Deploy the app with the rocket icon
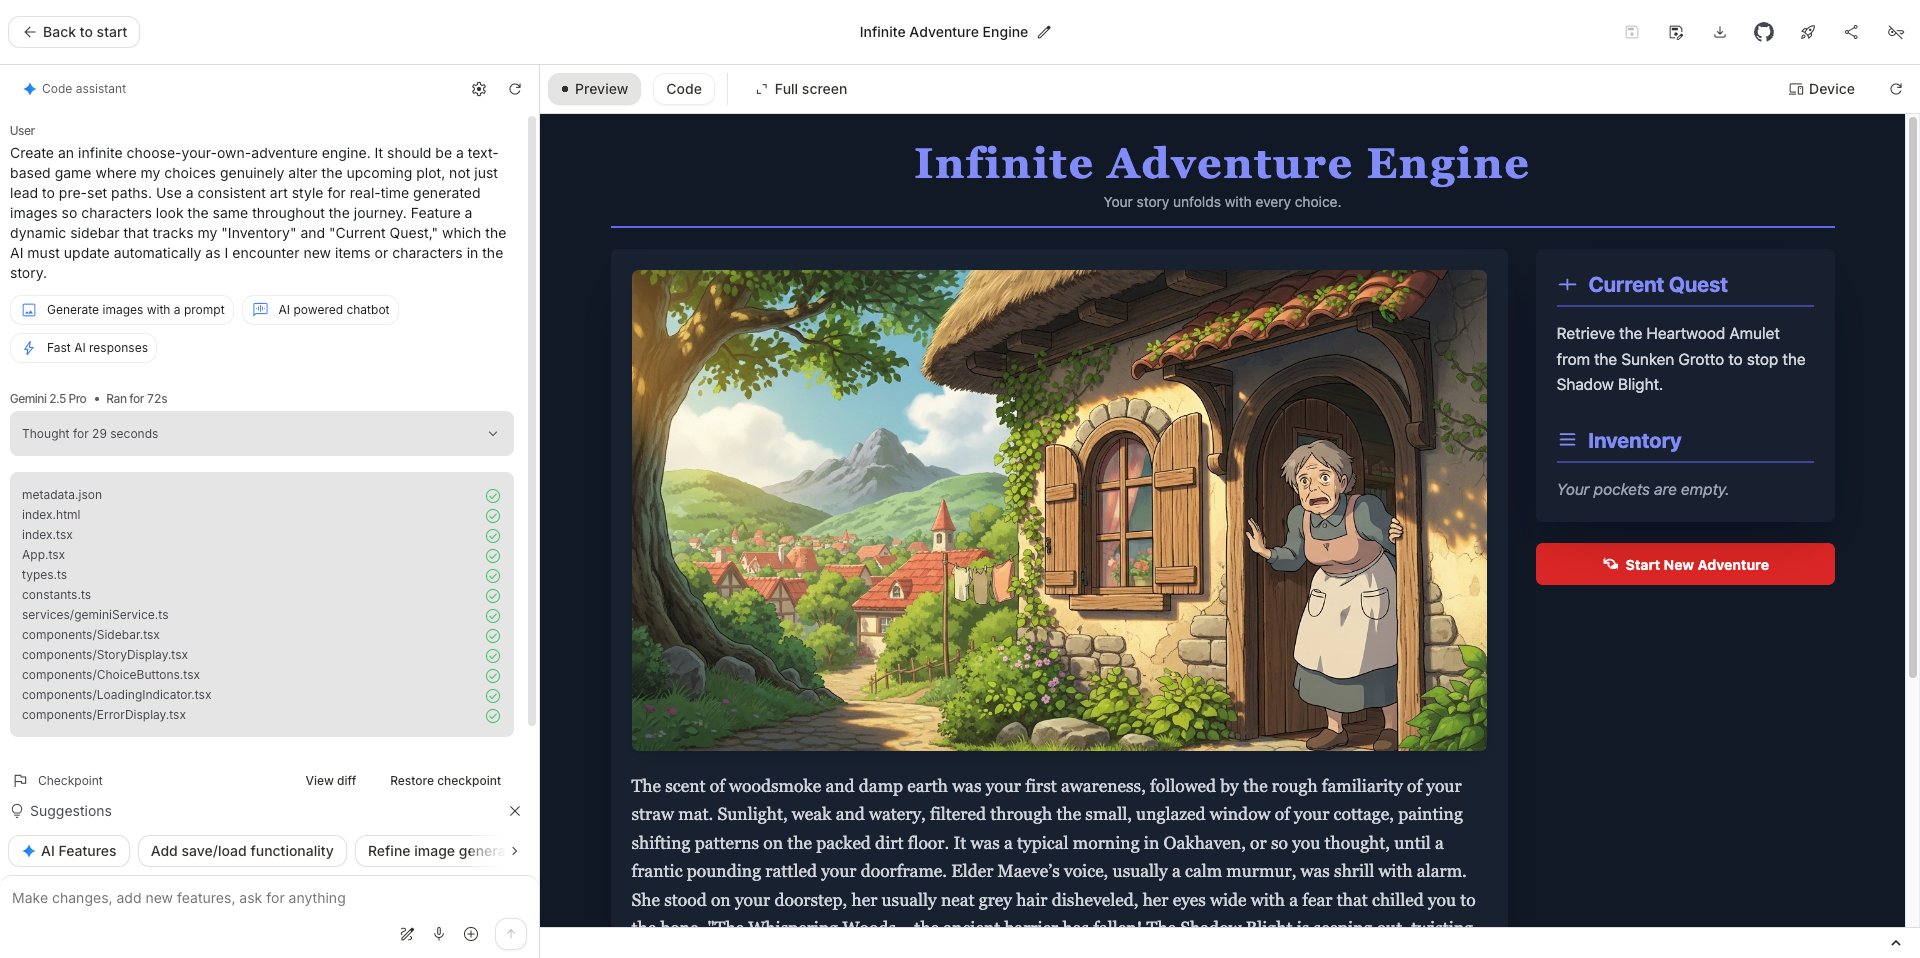 tap(1808, 32)
